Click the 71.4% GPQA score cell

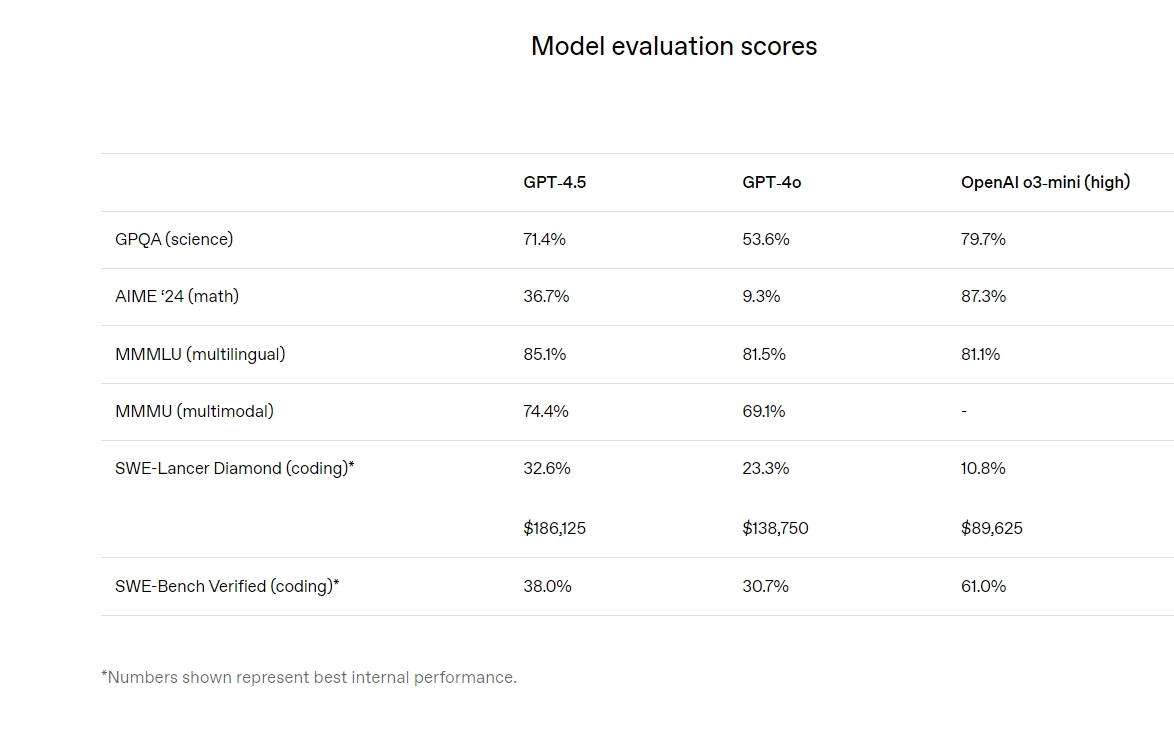tap(544, 239)
